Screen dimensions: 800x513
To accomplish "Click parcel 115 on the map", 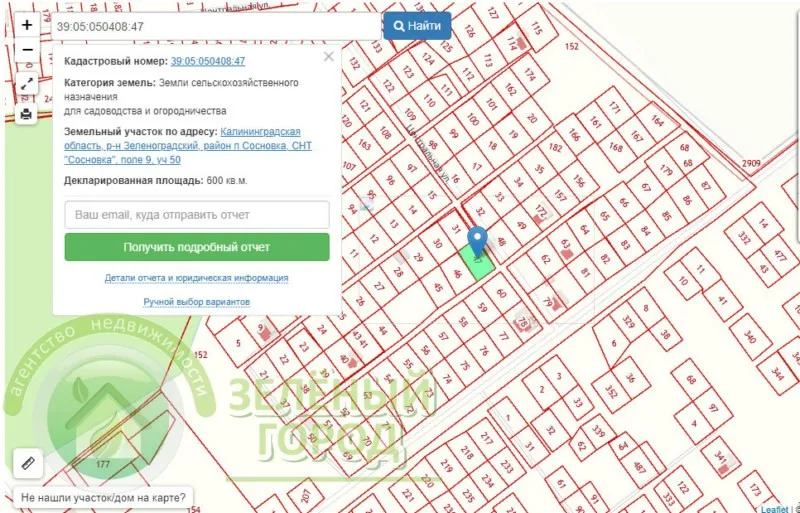I will coord(537,27).
